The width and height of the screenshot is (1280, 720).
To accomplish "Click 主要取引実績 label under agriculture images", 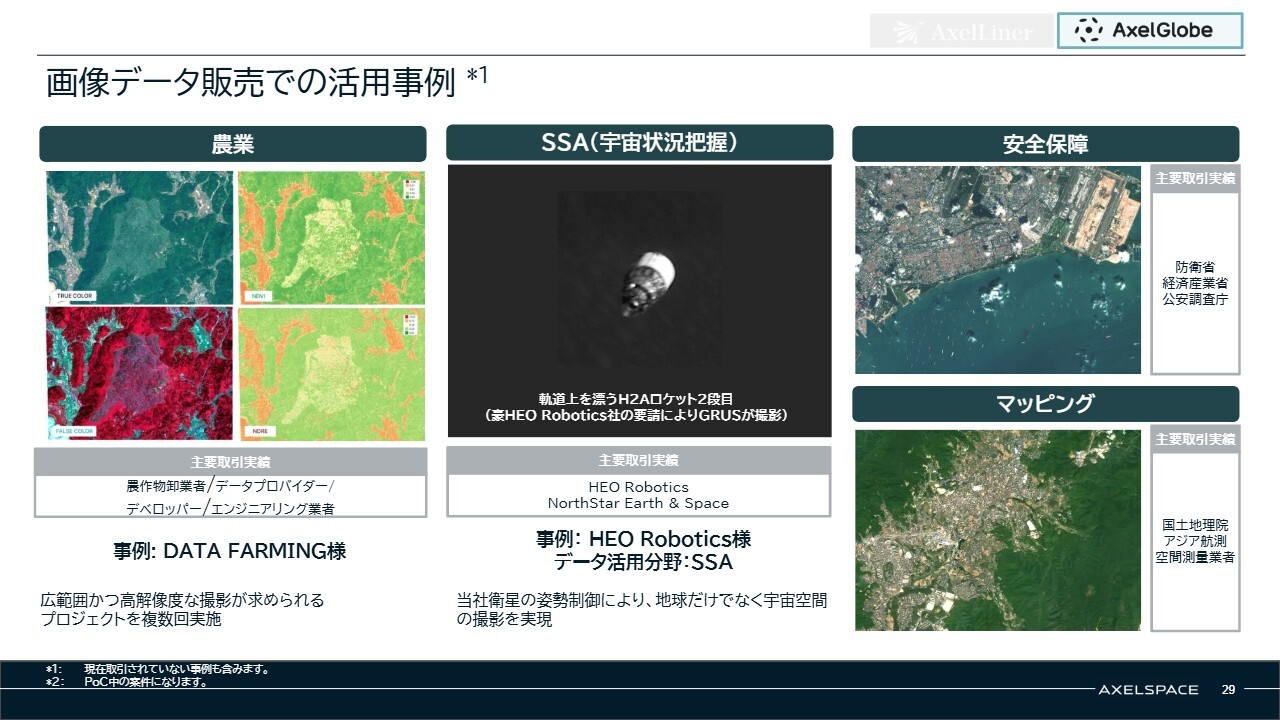I will point(230,462).
